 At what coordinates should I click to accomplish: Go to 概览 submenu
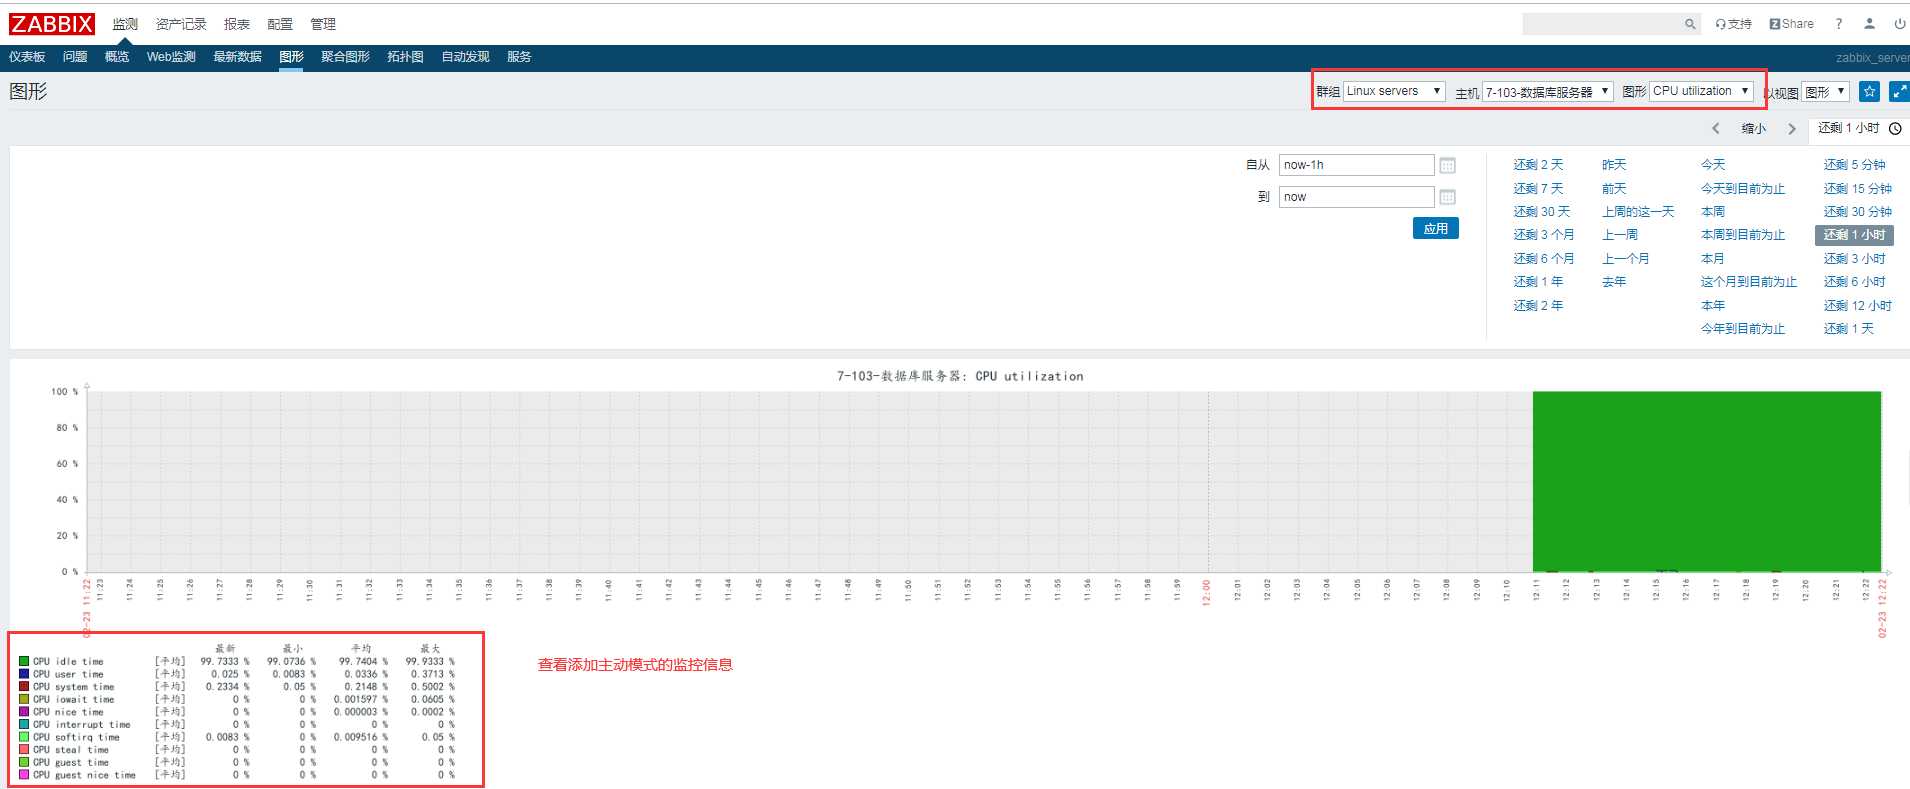117,57
